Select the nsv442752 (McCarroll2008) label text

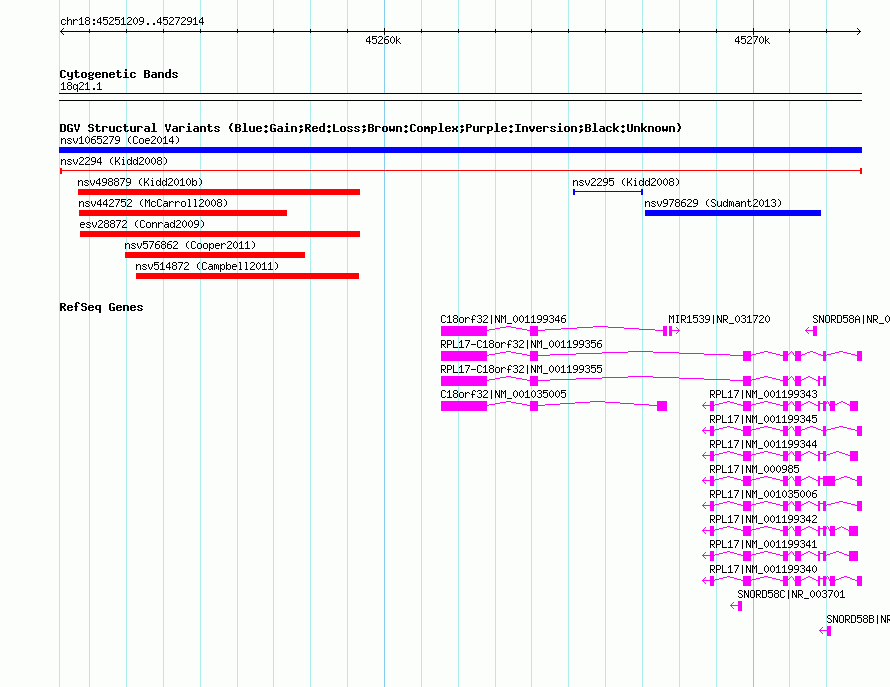point(153,203)
